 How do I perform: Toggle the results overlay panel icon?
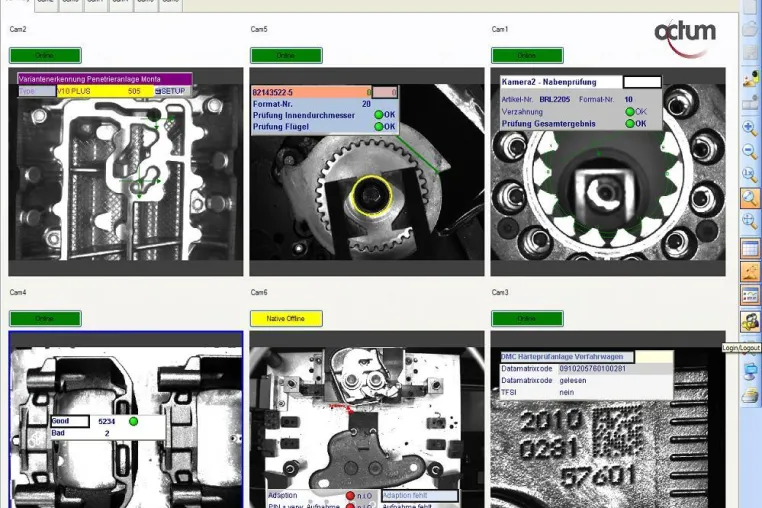[750, 295]
